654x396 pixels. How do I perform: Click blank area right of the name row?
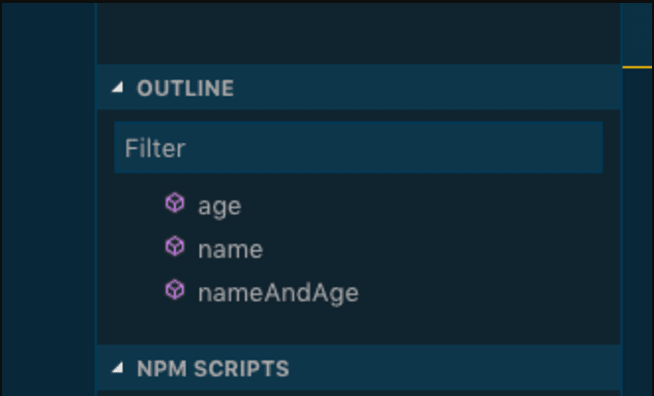click(441, 248)
